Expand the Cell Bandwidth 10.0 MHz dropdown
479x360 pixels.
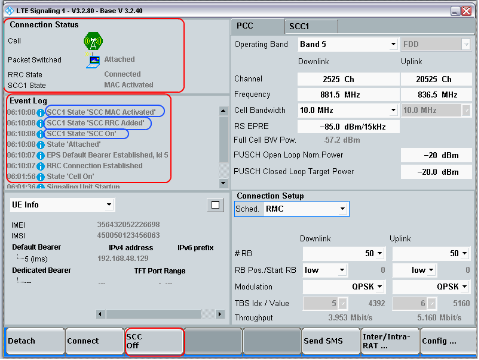[x=348, y=110]
